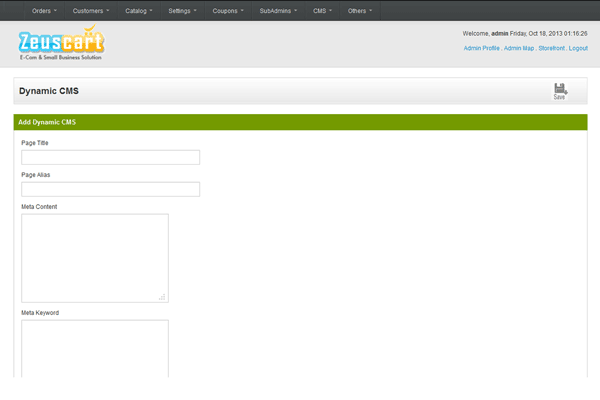The image size is (600, 400).
Task: Focus the Page Title text field
Action: [110, 157]
